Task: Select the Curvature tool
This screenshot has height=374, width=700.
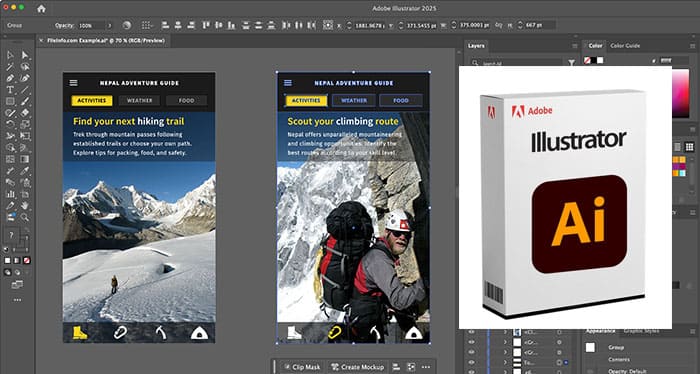Action: (x=25, y=79)
